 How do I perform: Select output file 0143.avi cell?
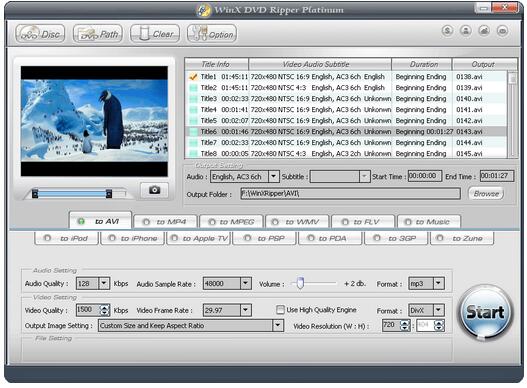pyautogui.click(x=469, y=132)
